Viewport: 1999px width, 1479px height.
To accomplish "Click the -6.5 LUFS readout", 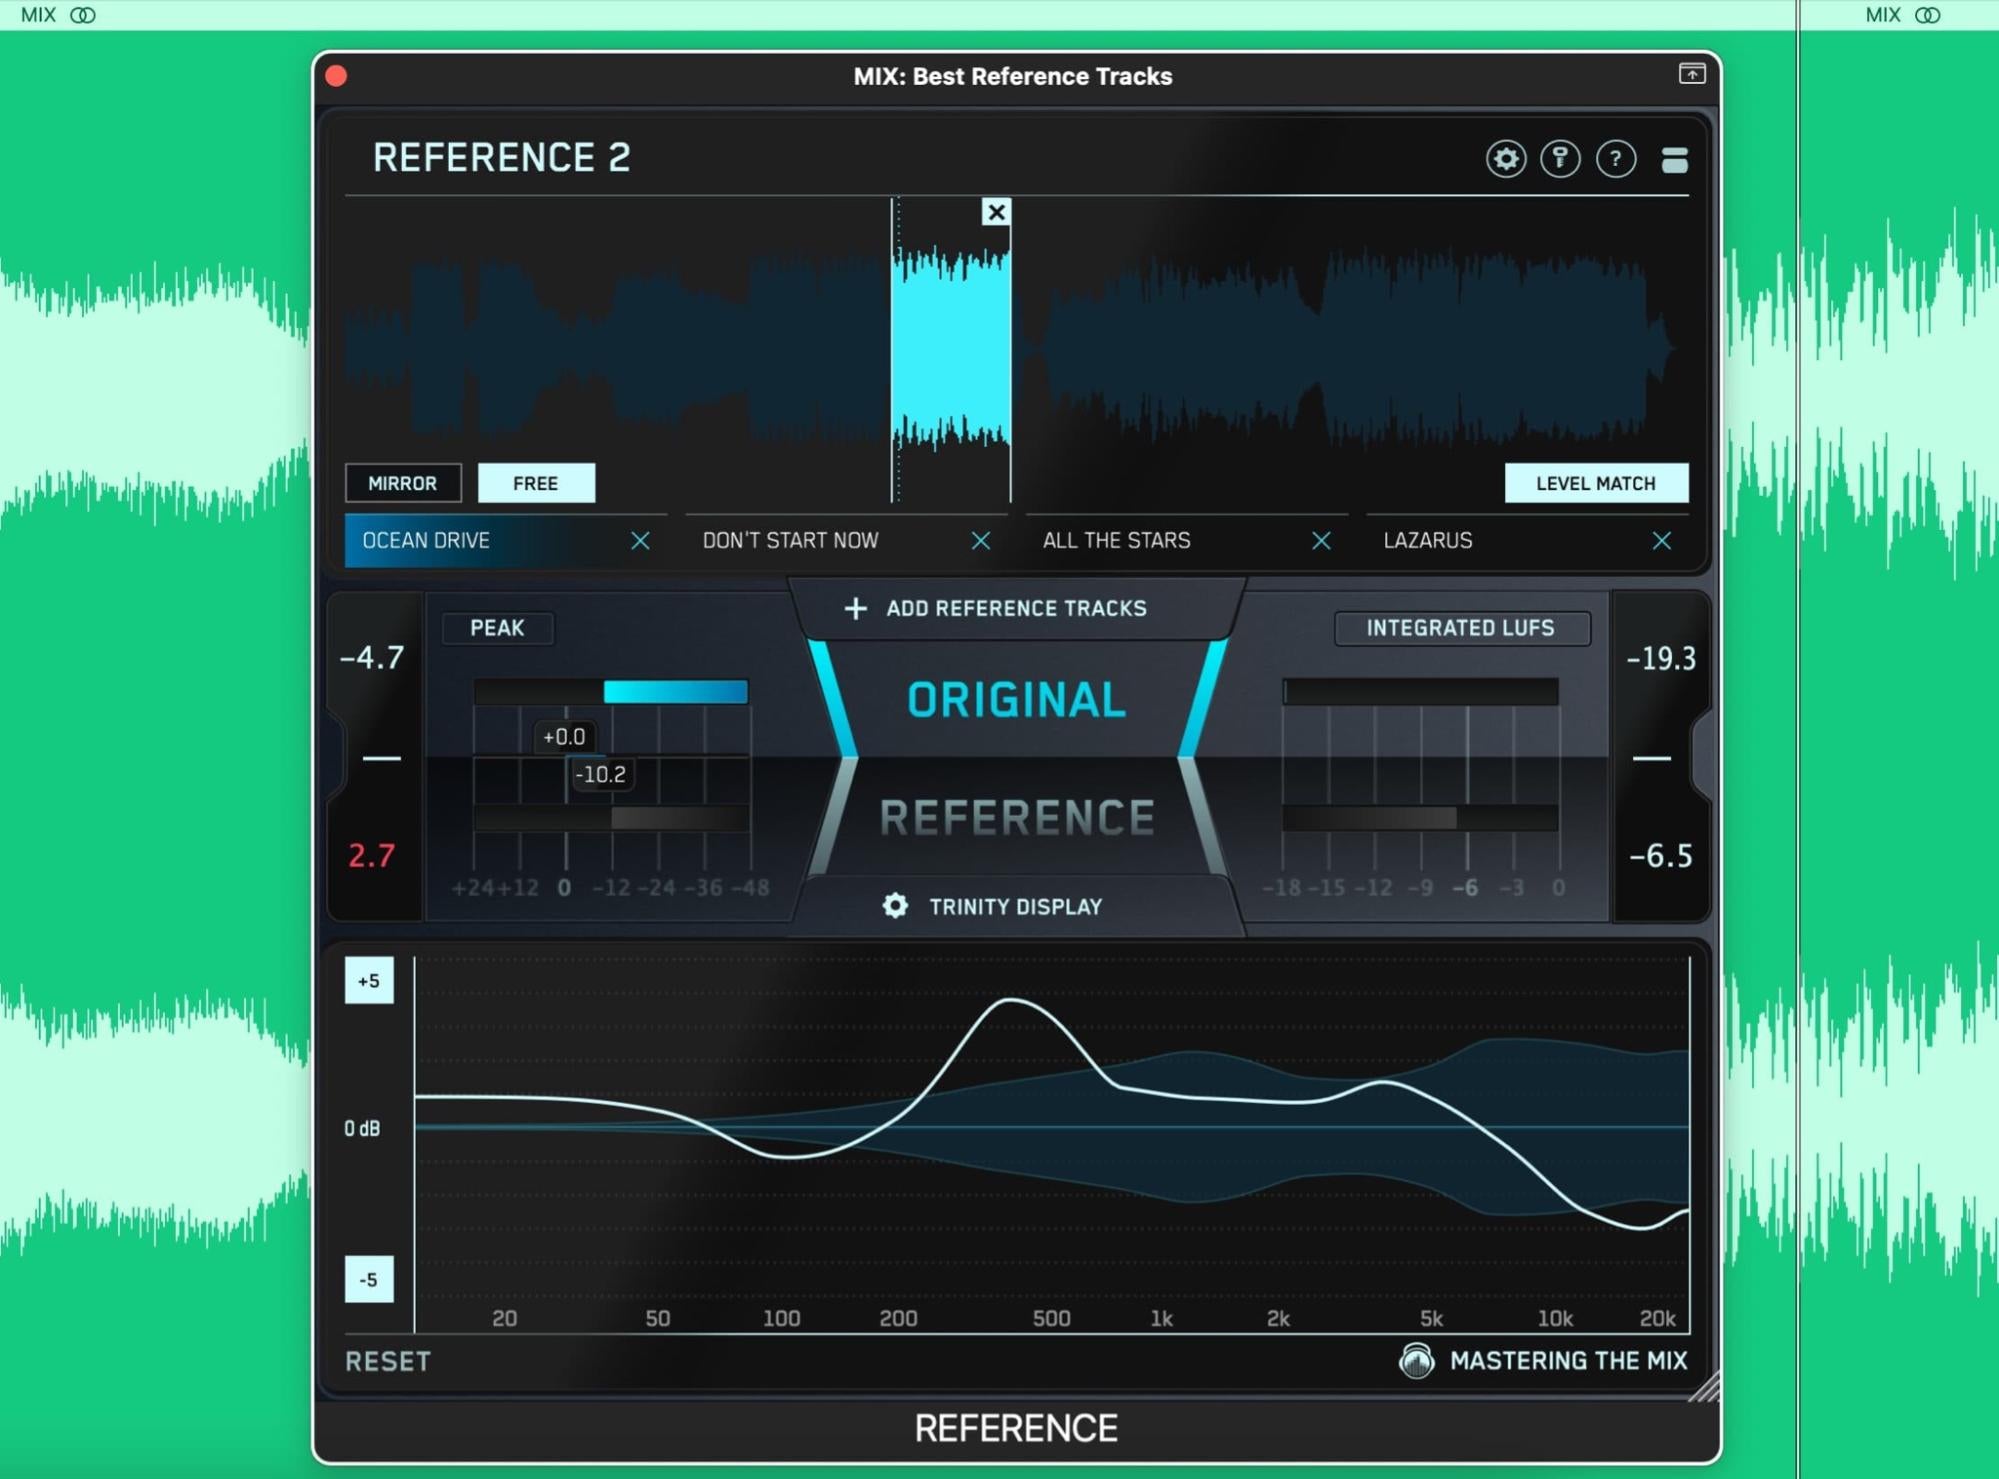I will point(1661,856).
